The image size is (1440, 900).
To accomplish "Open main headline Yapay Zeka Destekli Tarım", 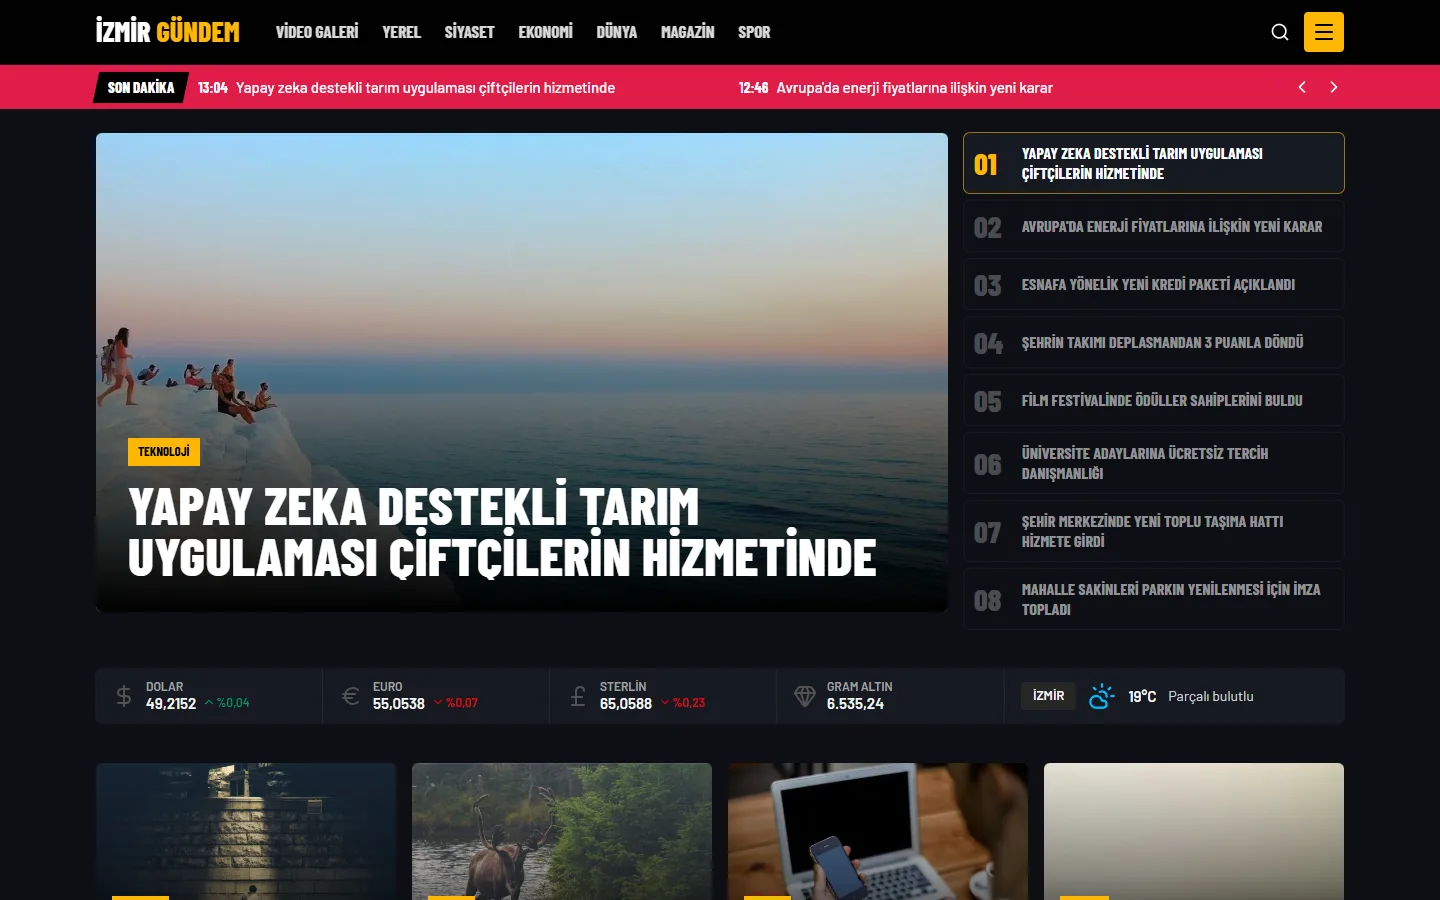I will click(x=502, y=532).
